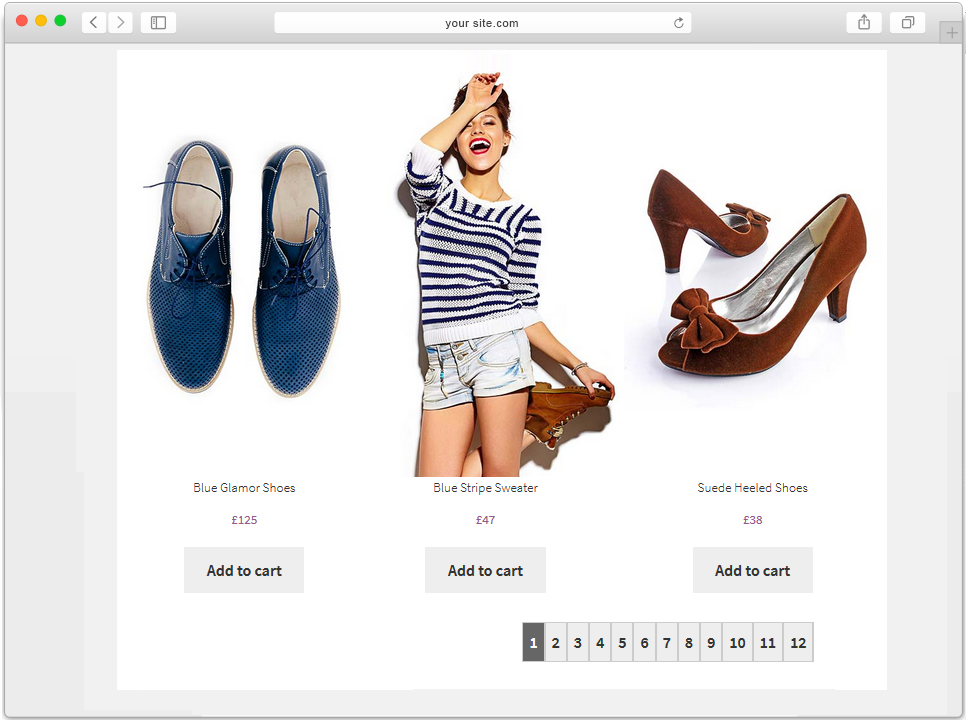
Task: Maximize the window with the green button
Action: pyautogui.click(x=60, y=20)
